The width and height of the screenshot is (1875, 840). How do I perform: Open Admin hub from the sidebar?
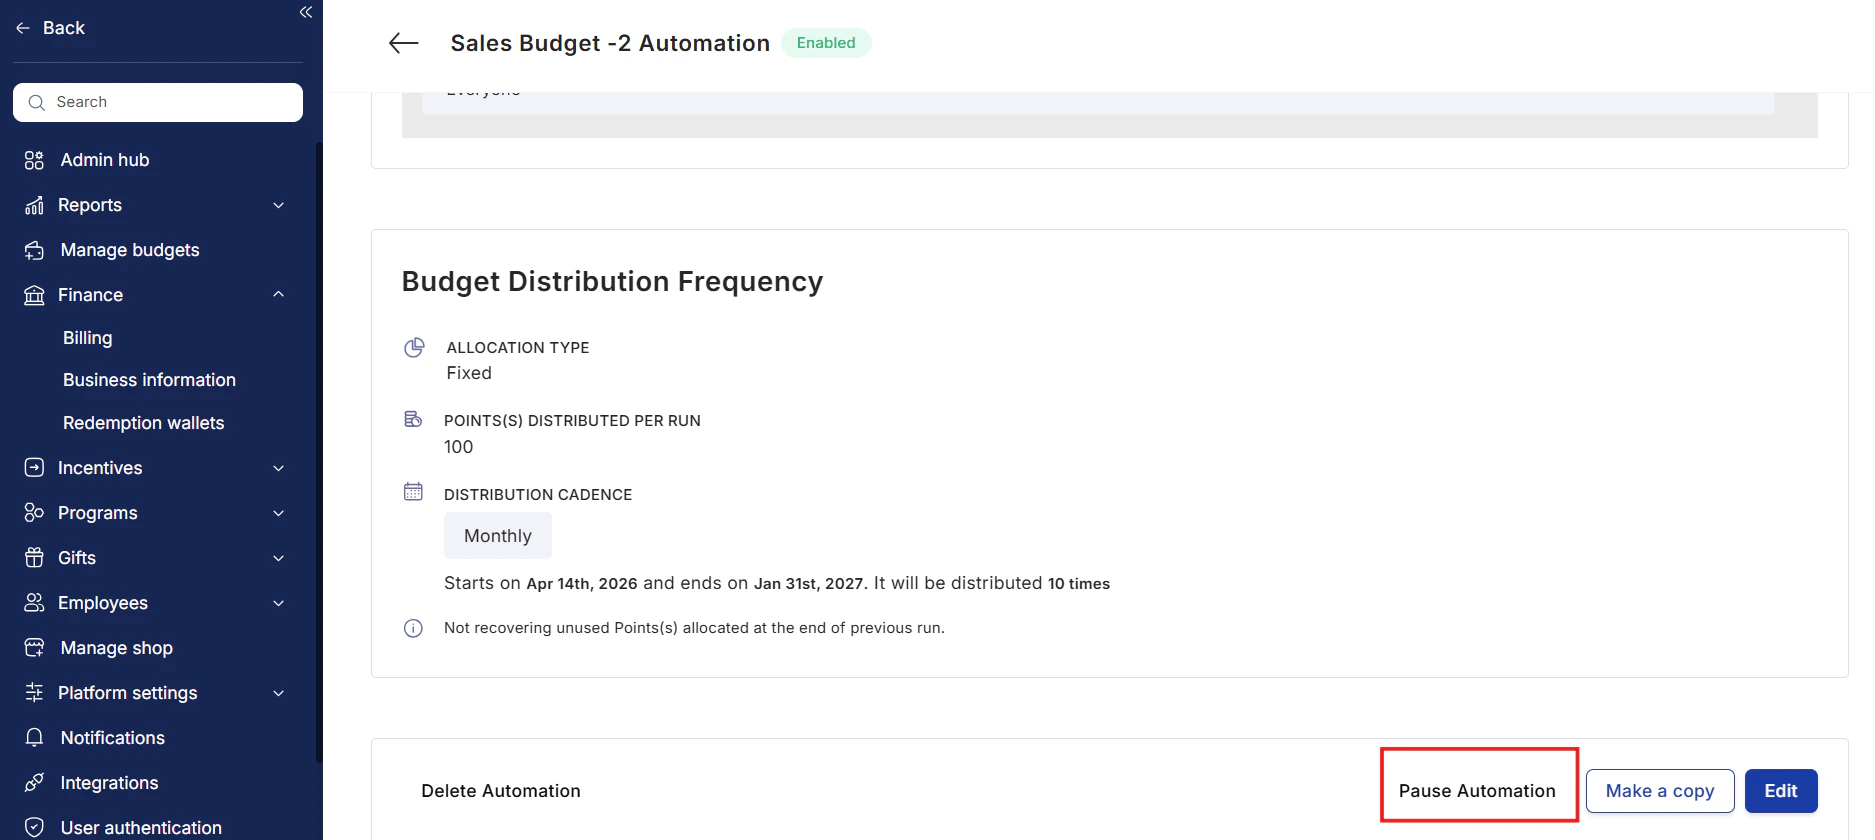[105, 160]
